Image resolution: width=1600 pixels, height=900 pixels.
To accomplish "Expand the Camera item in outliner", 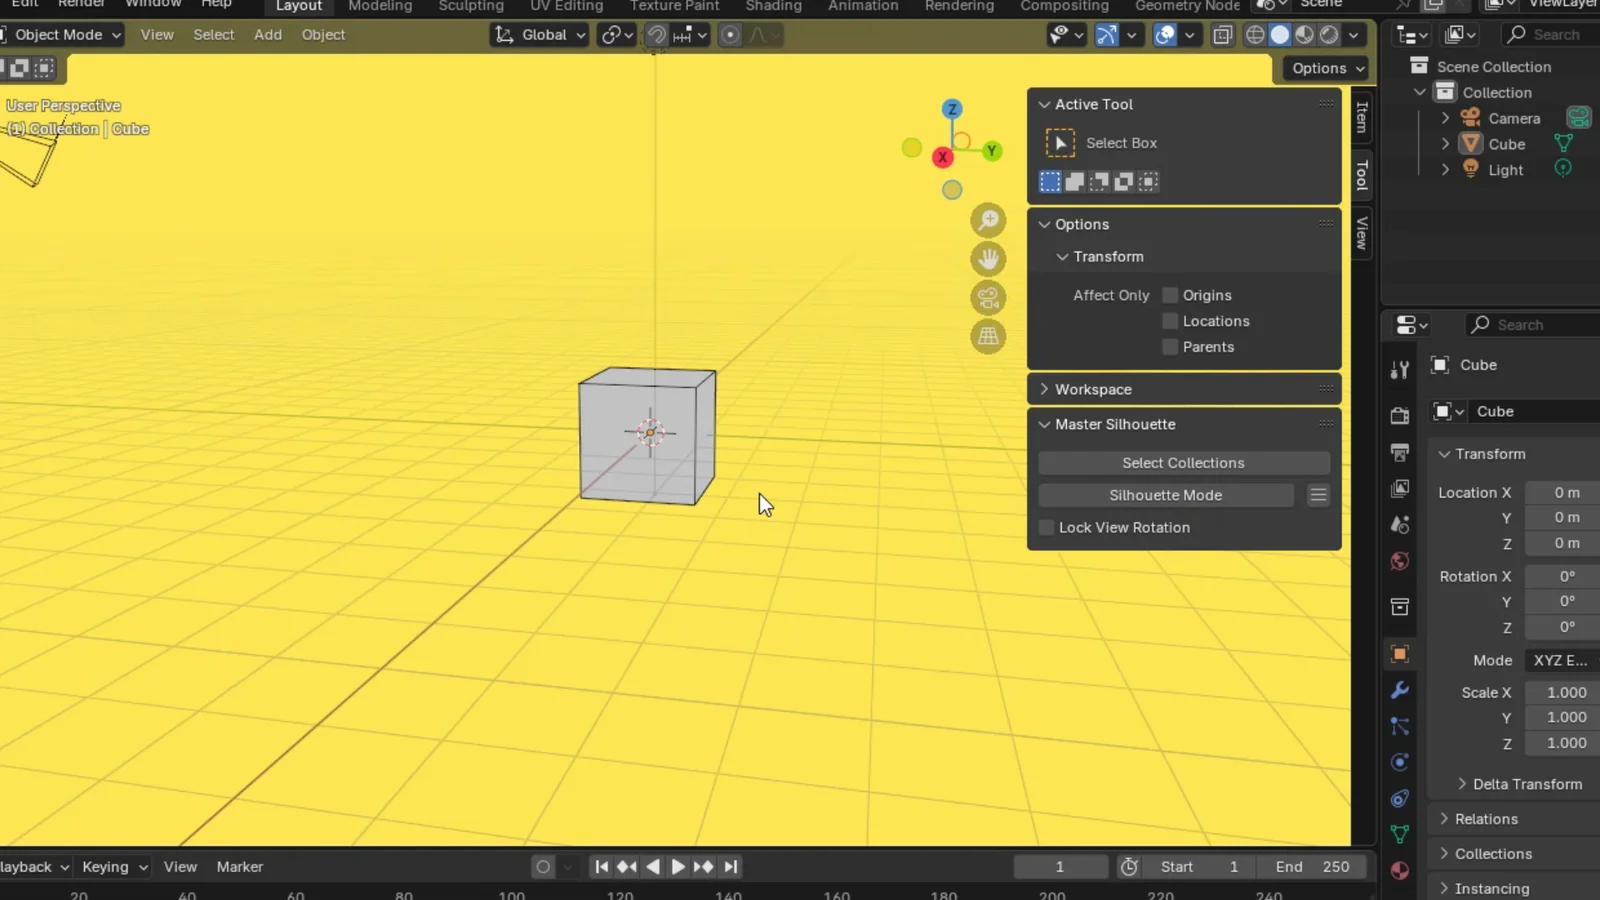I will pyautogui.click(x=1445, y=118).
